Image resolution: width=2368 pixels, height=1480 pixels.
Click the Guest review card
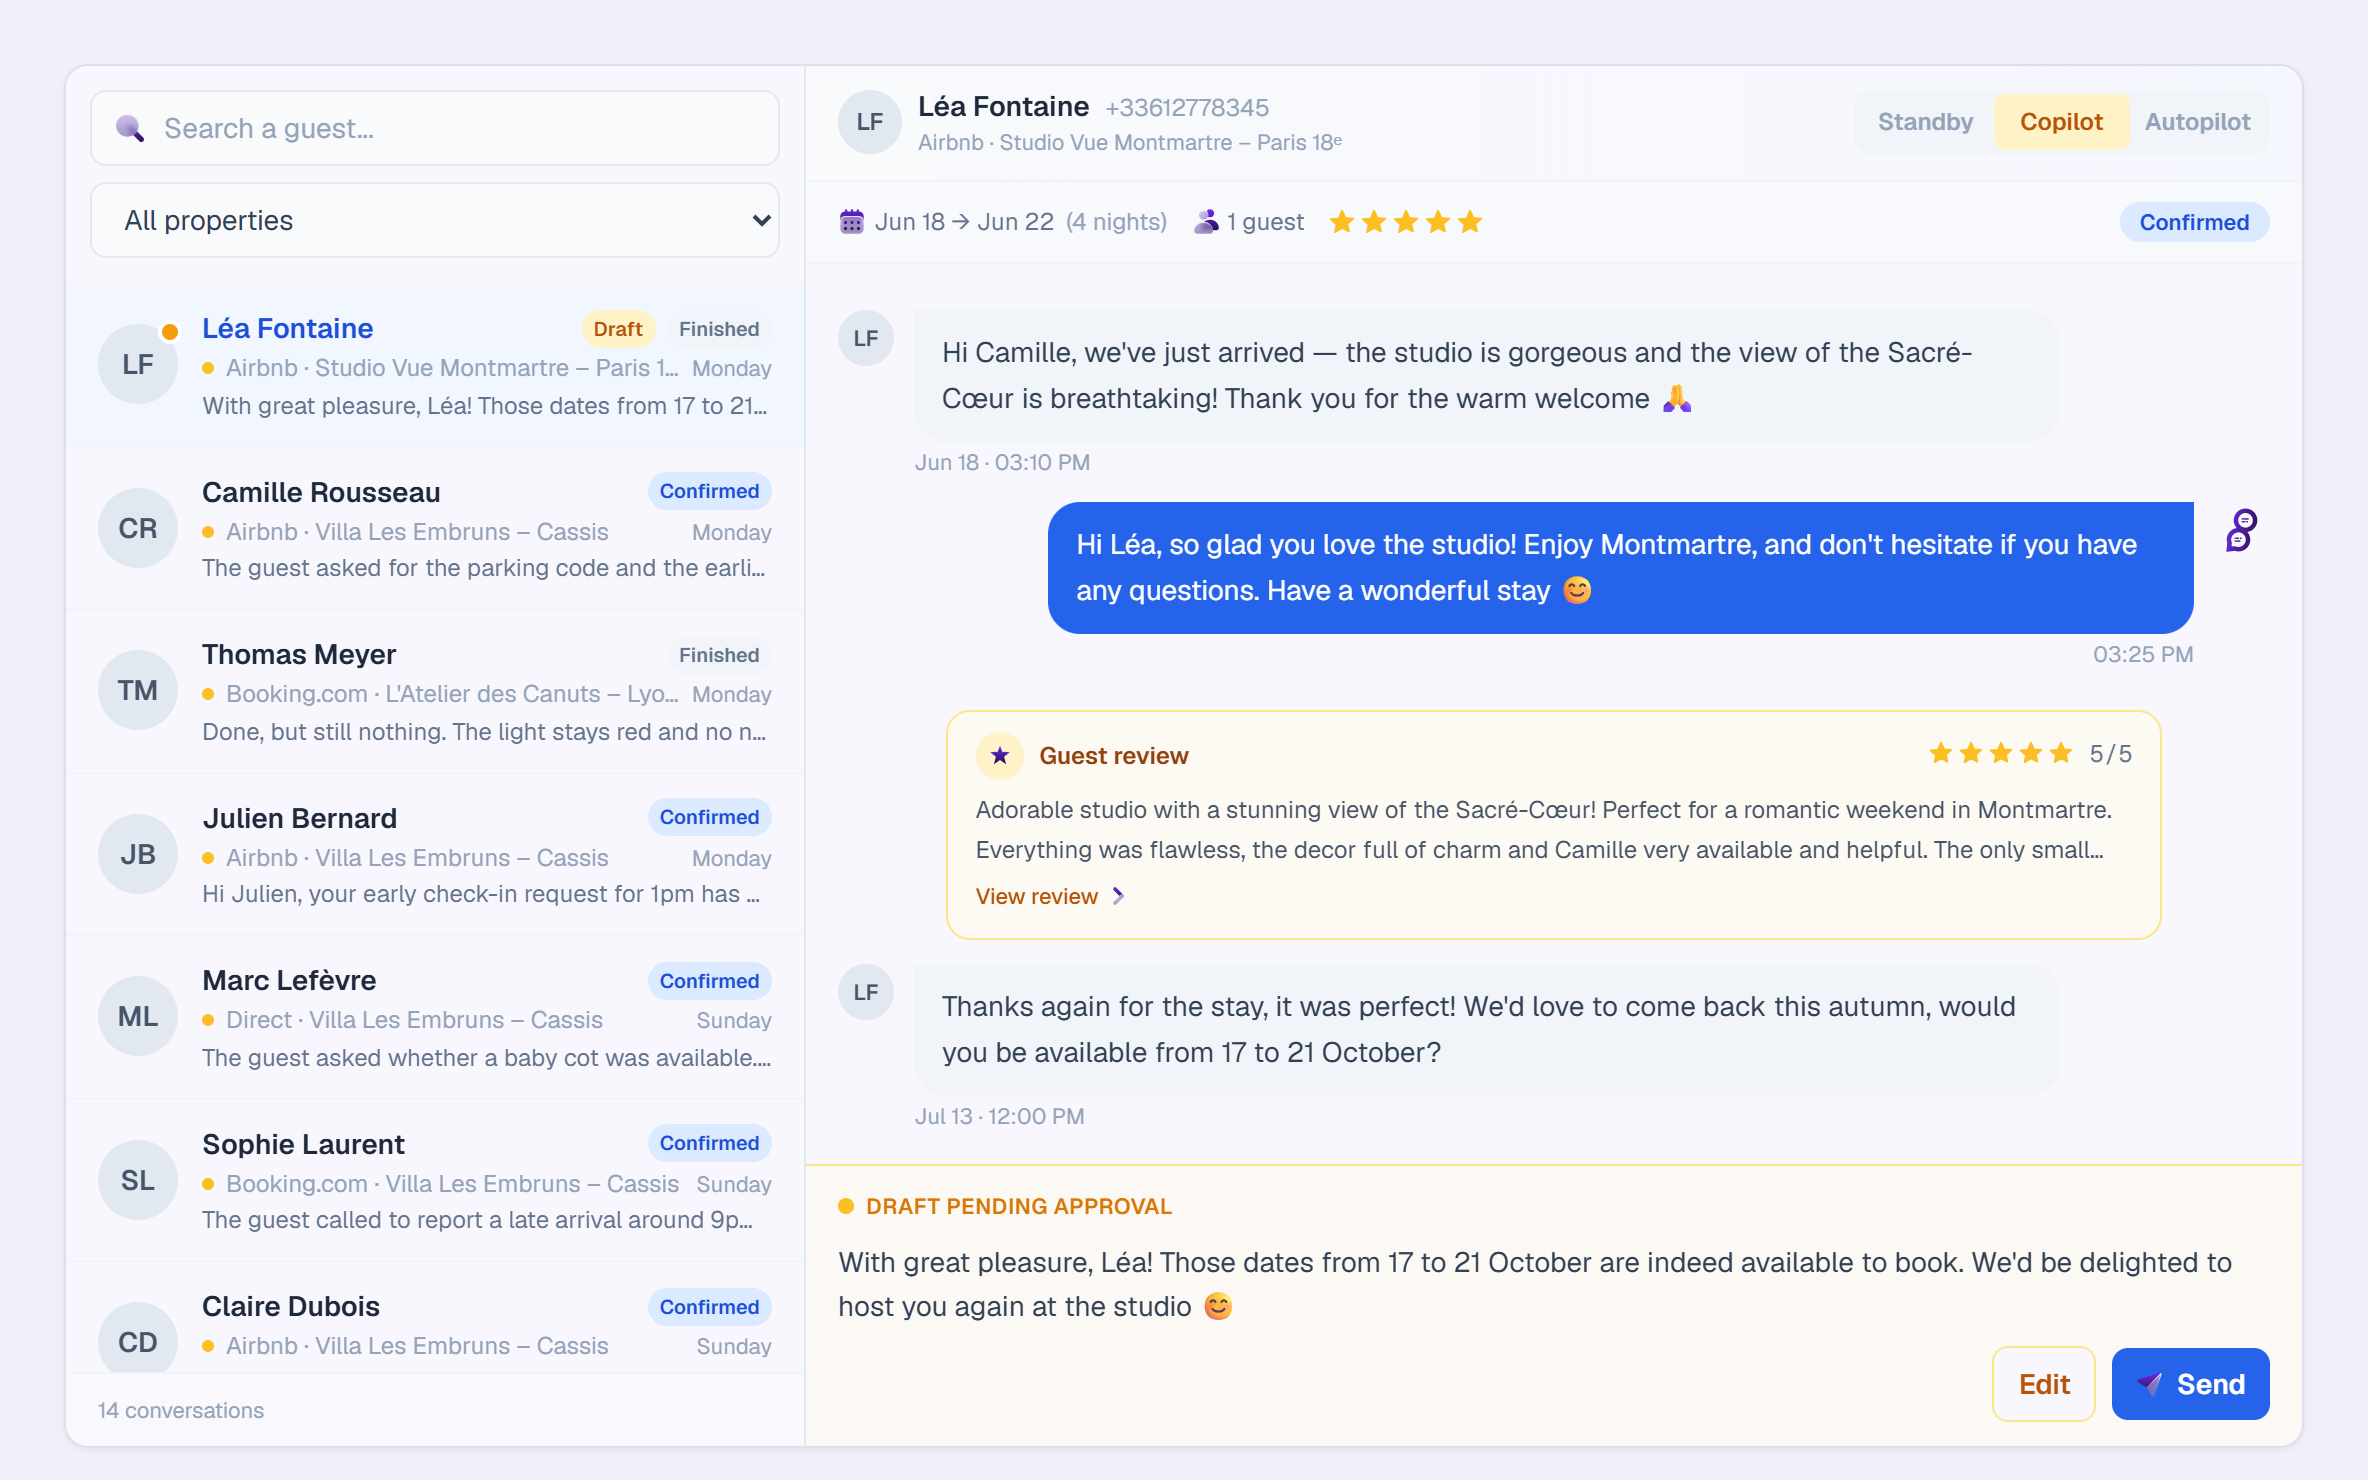(x=1554, y=825)
